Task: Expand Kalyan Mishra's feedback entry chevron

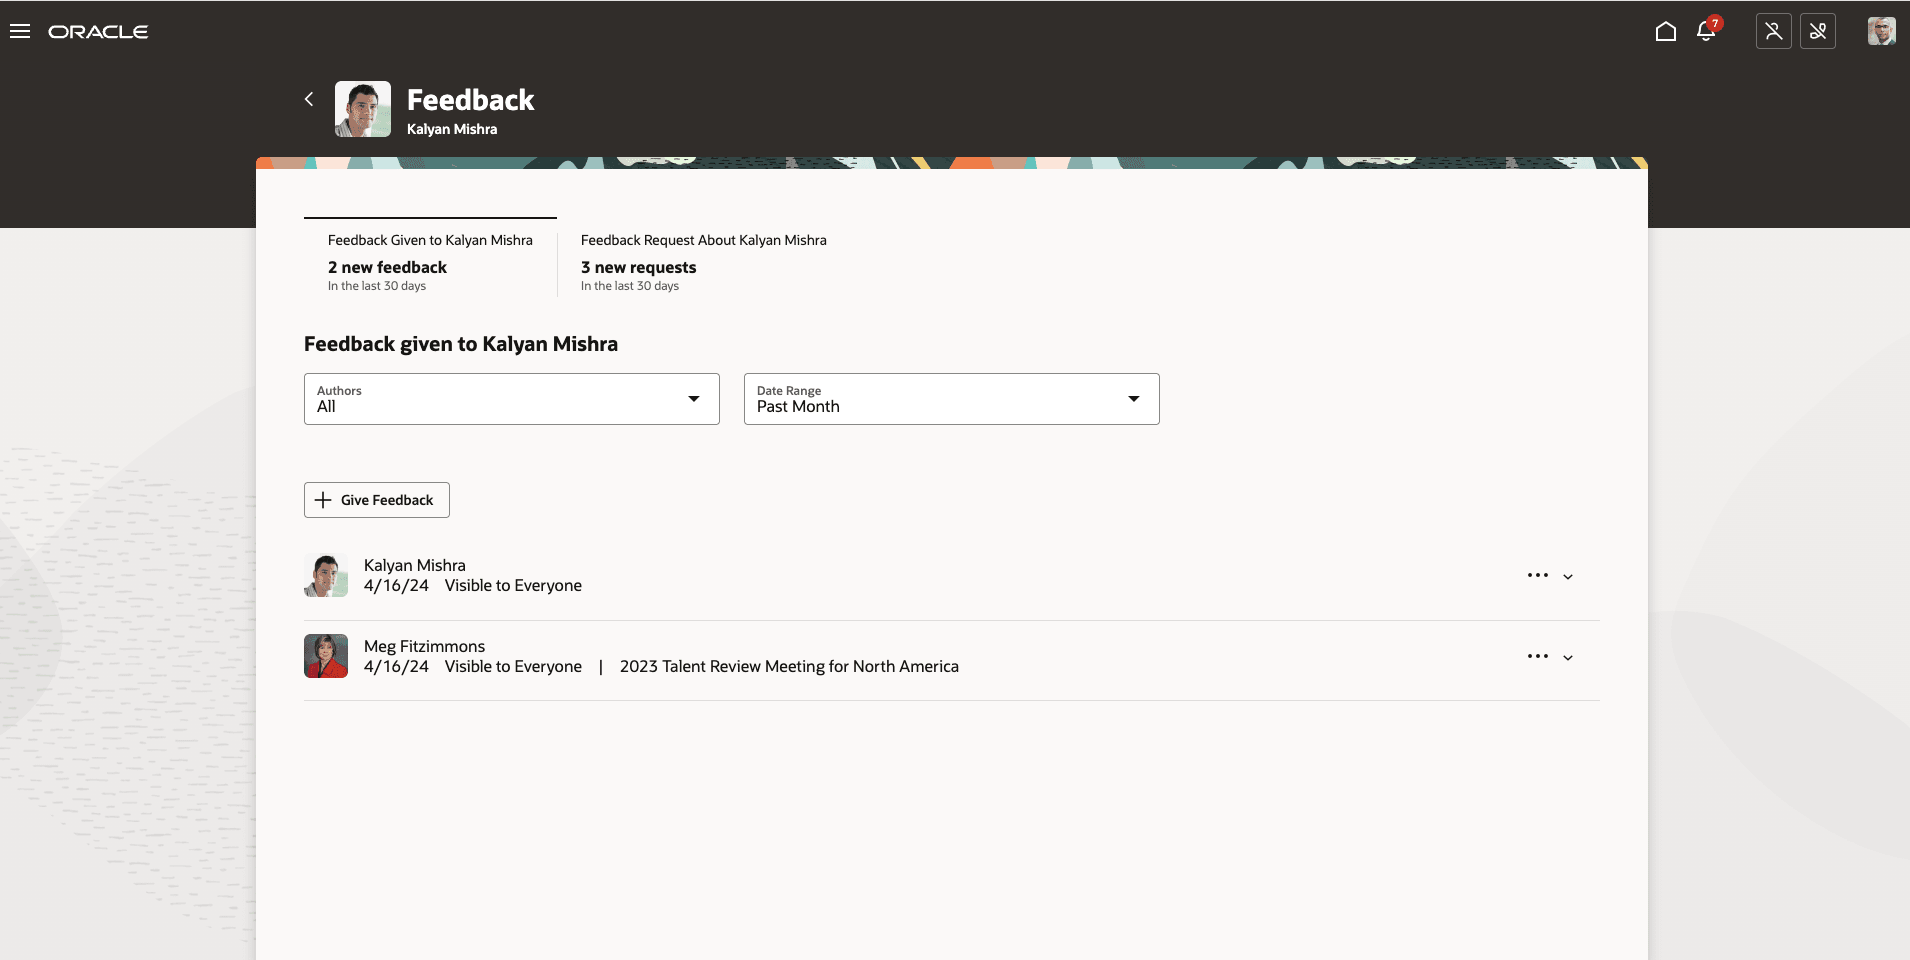Action: pos(1567,575)
